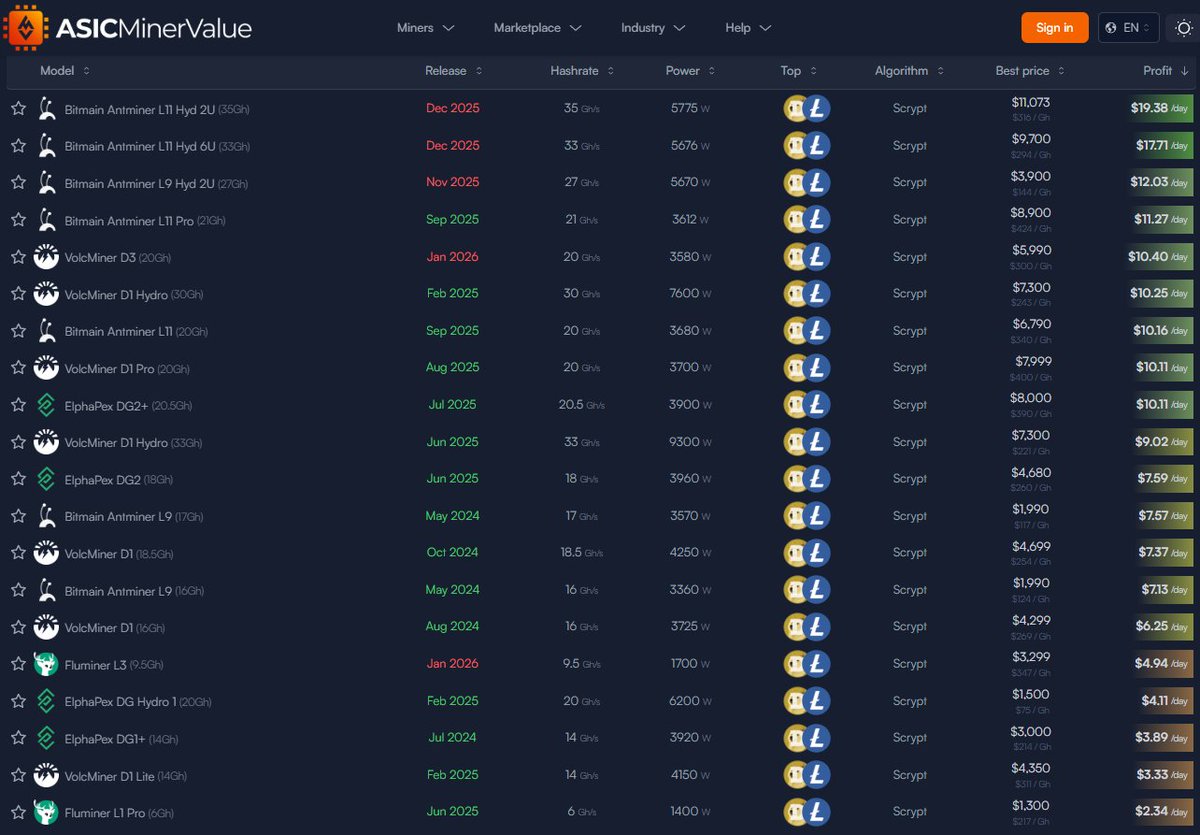Expand the Miners menu
The image size is (1200, 835).
click(x=426, y=28)
